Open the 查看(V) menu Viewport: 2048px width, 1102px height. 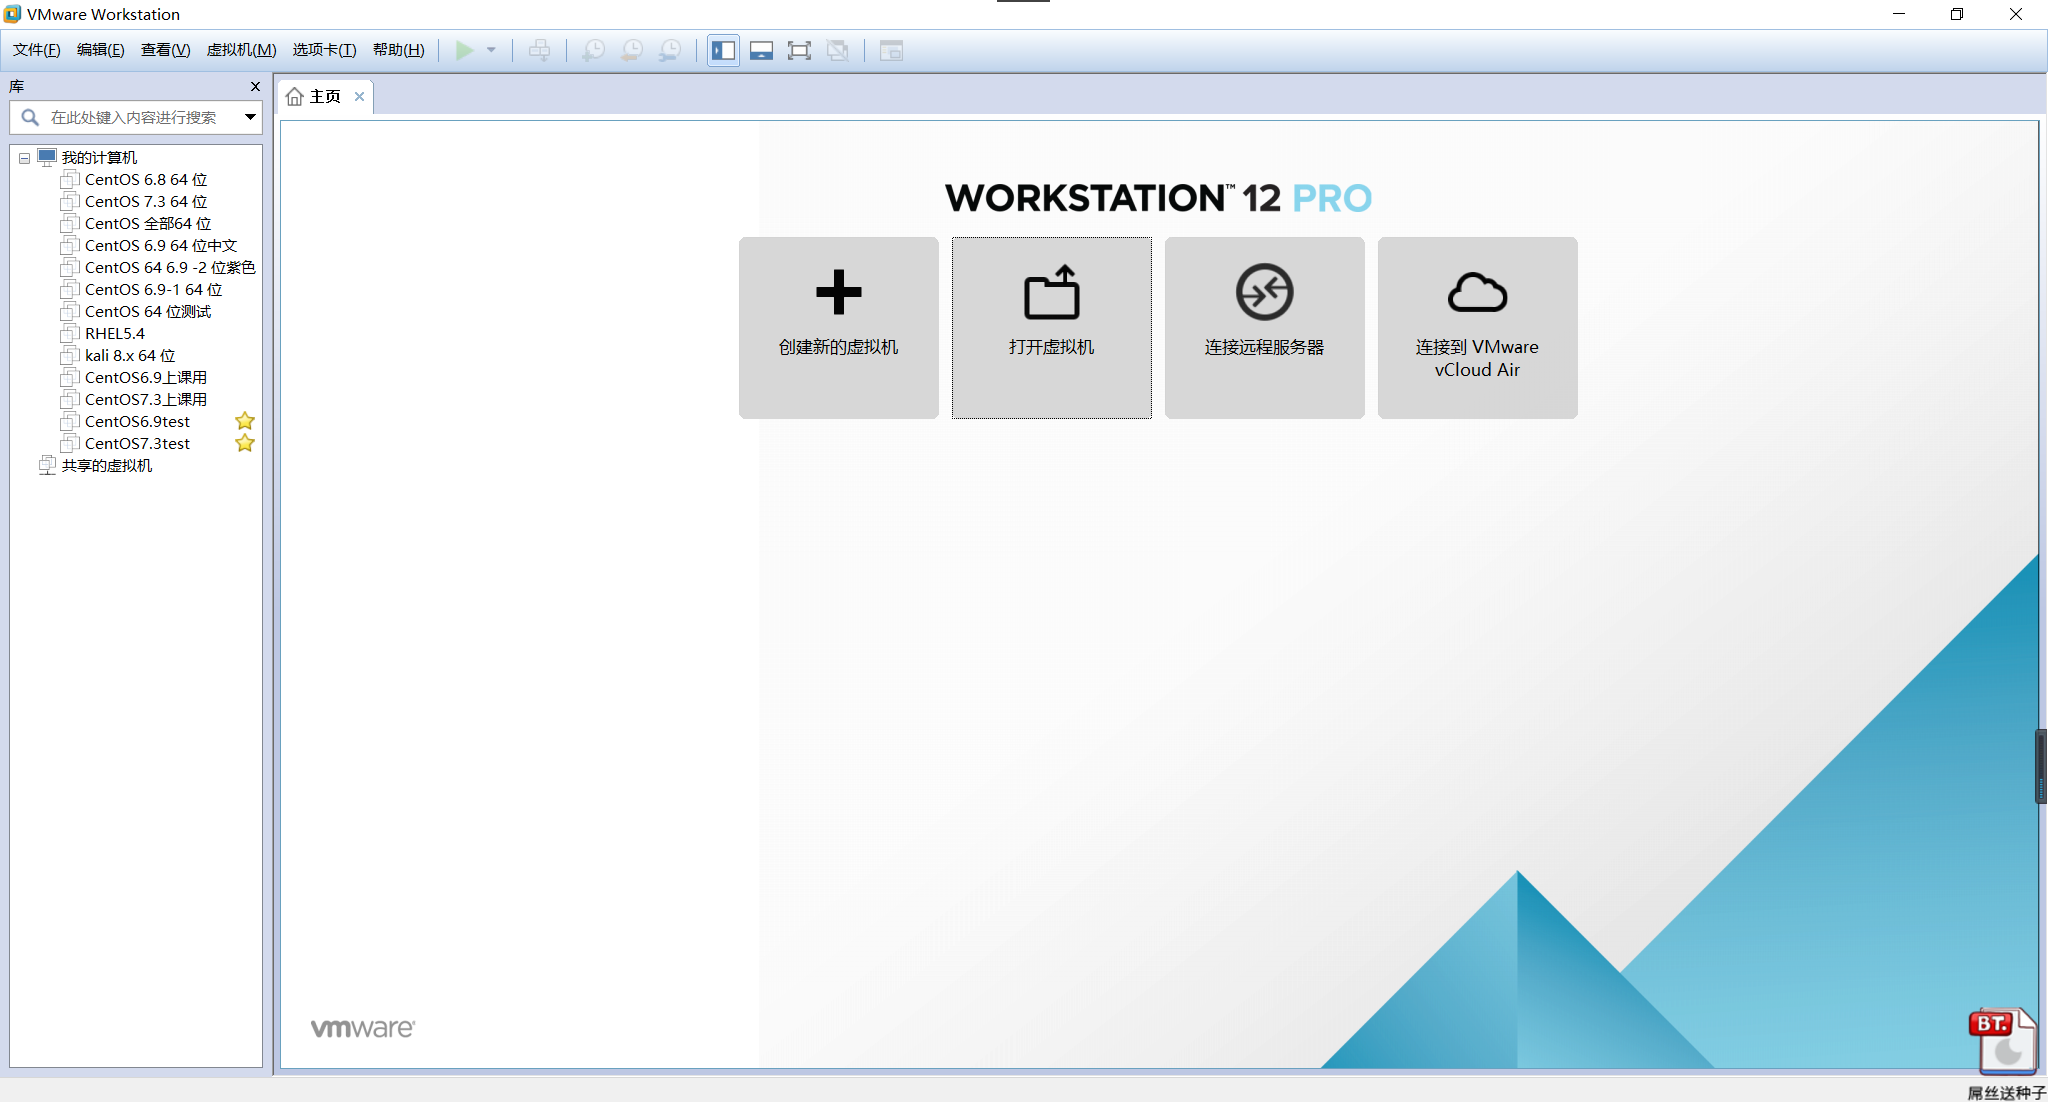(x=166, y=50)
